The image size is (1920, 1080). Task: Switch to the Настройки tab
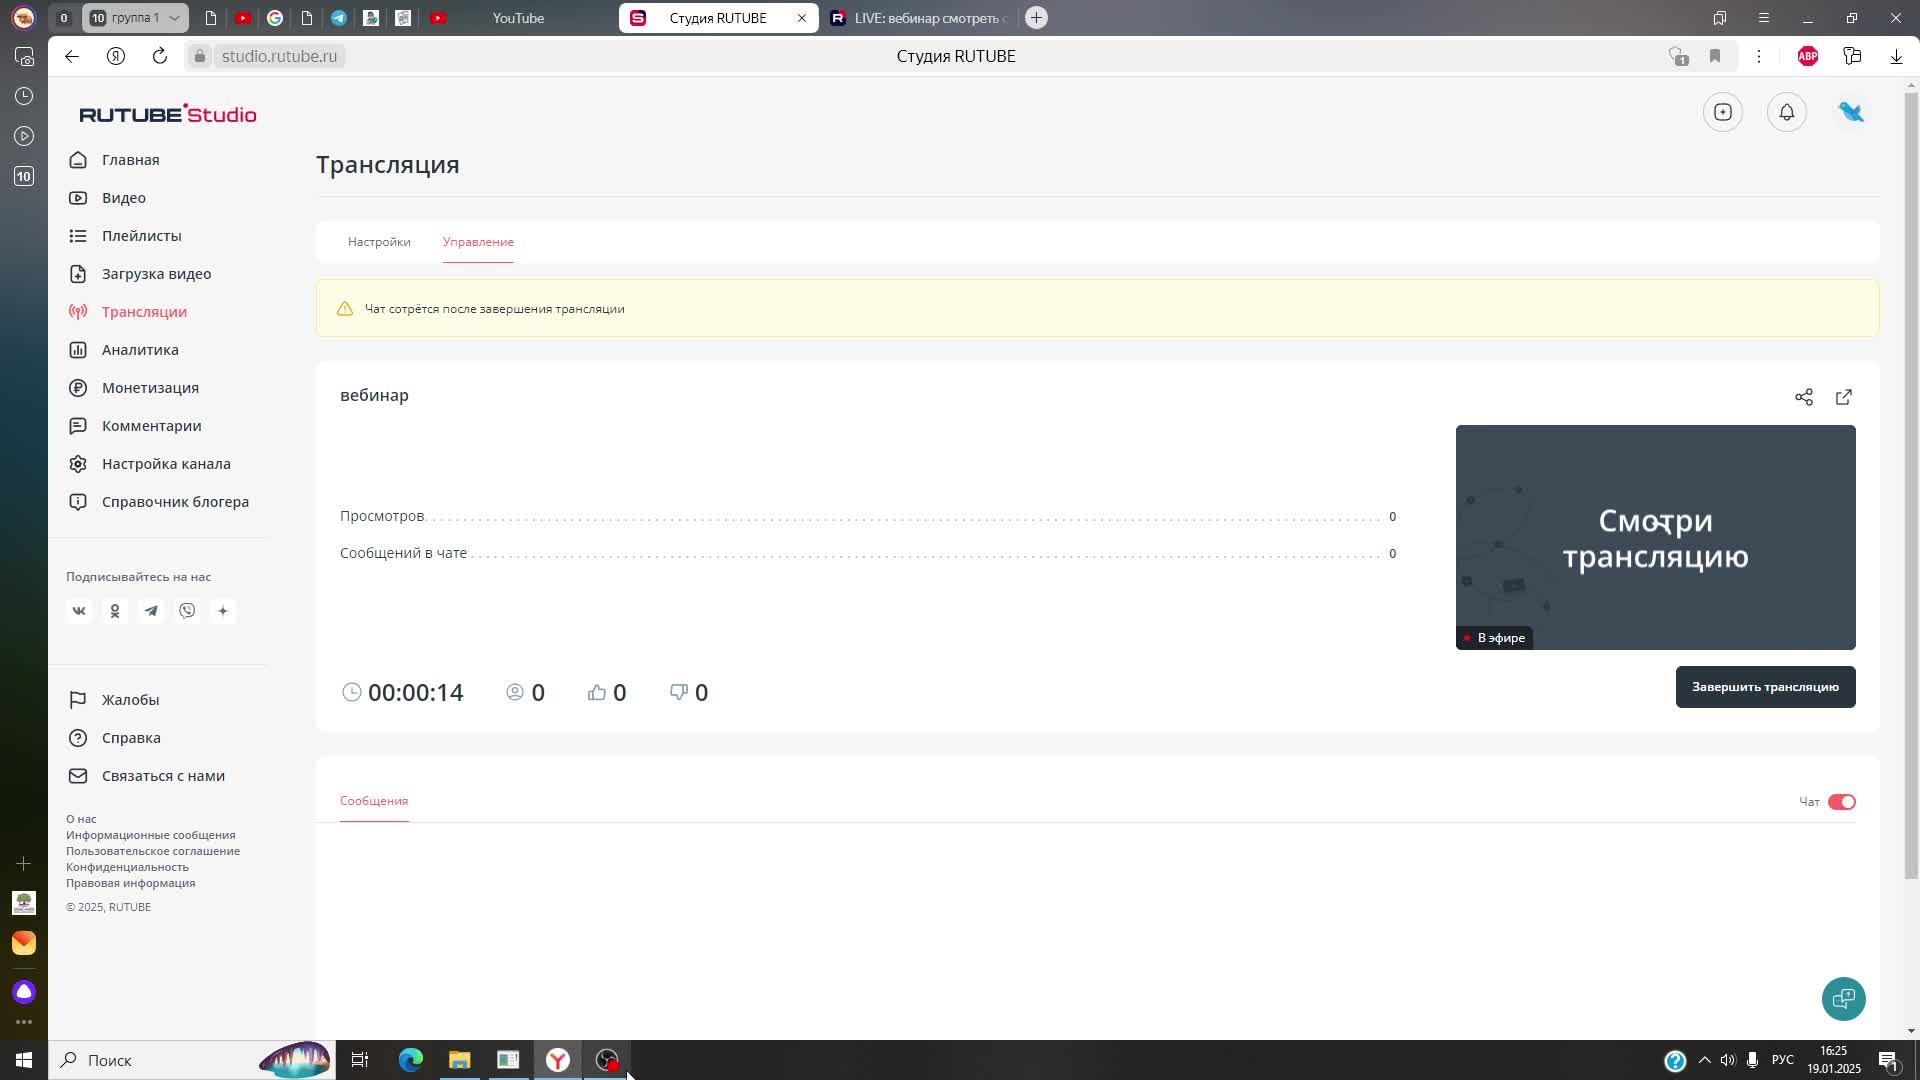[x=379, y=242]
